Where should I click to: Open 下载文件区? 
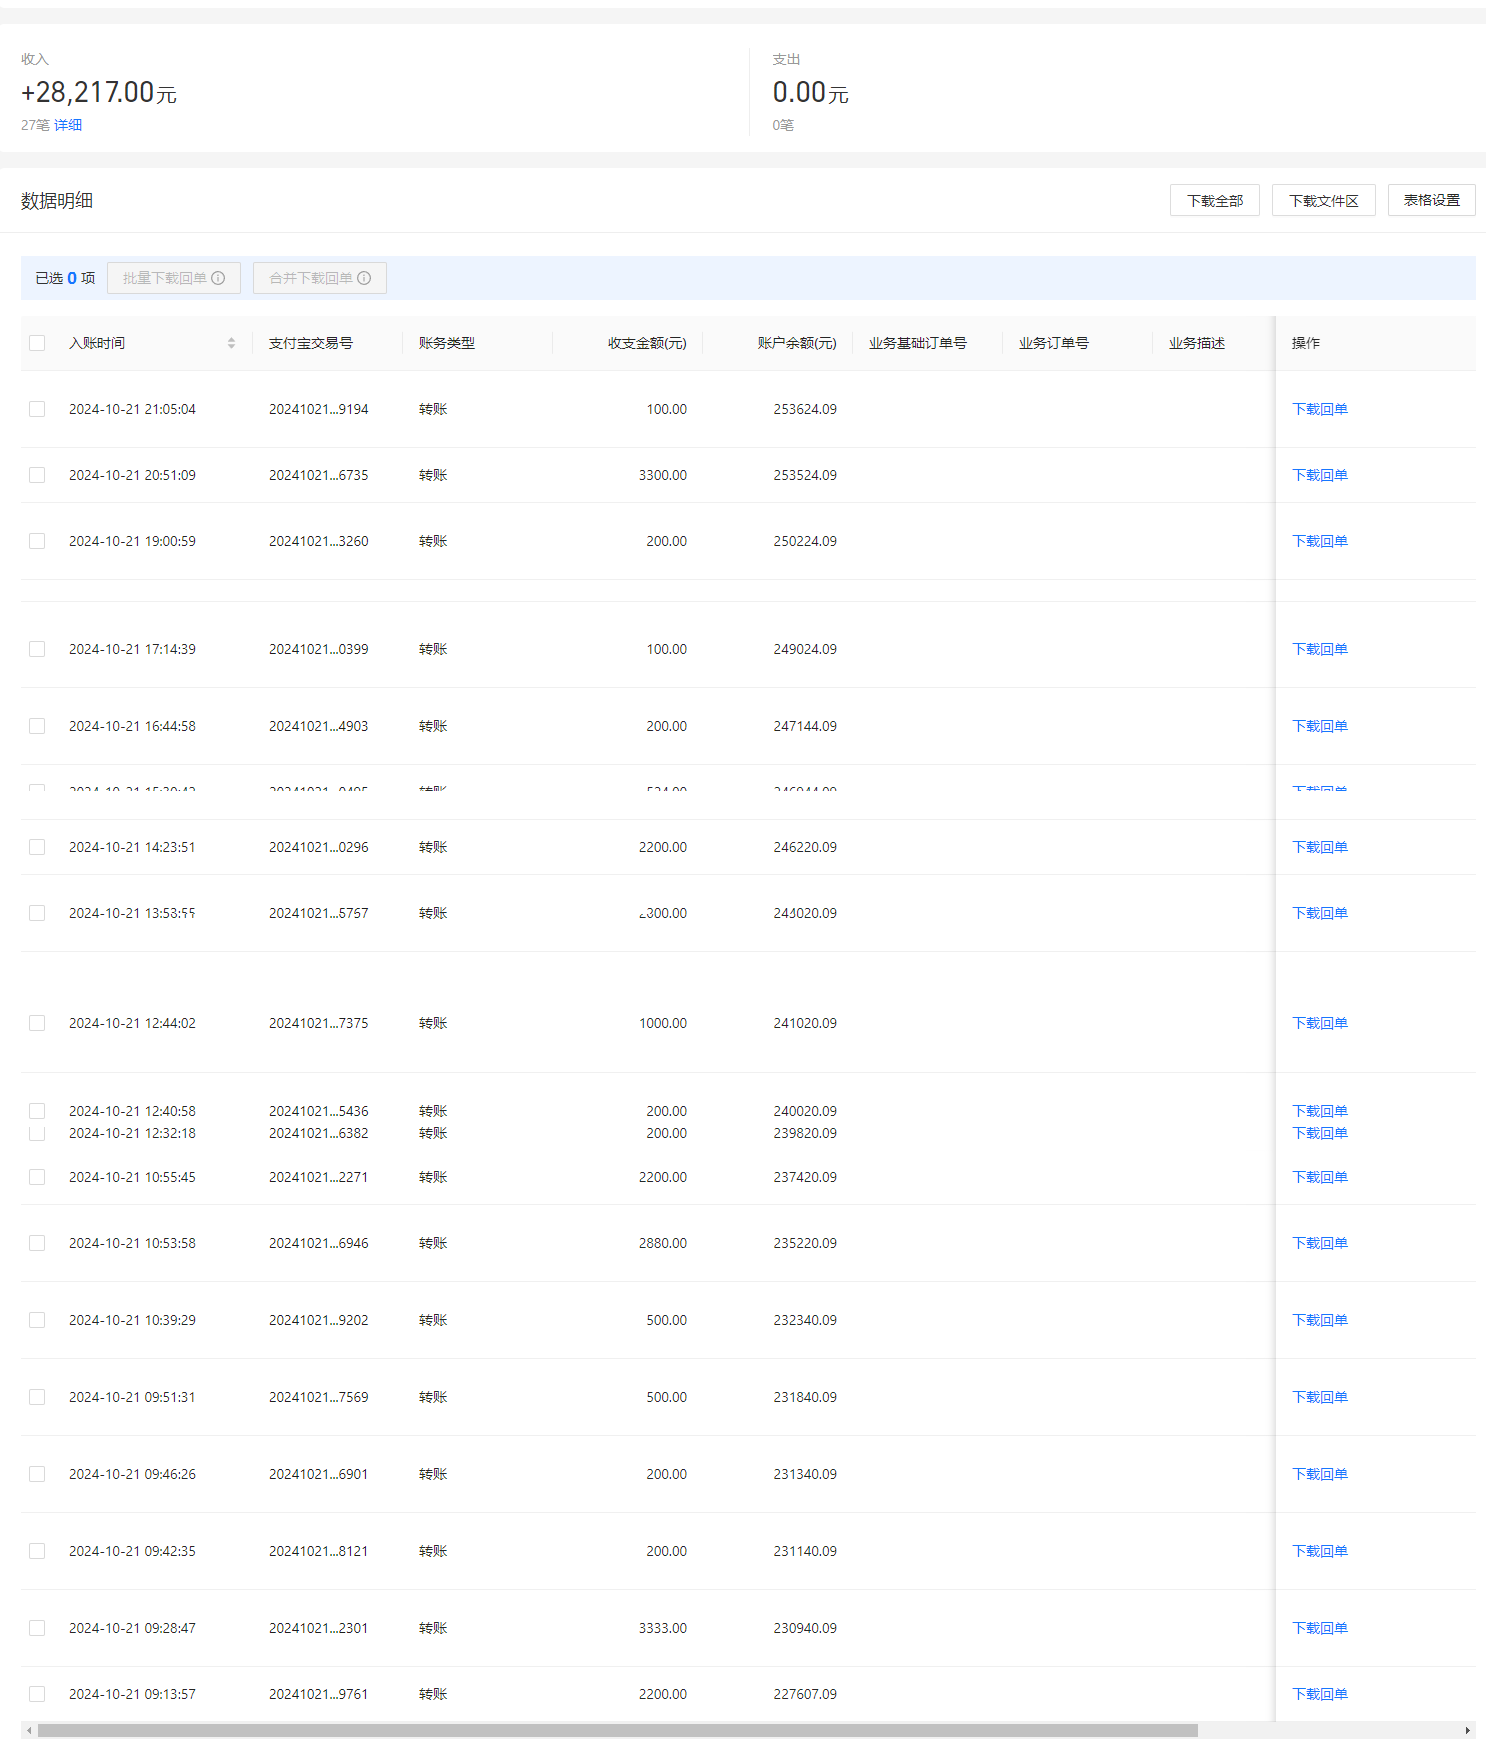point(1323,200)
